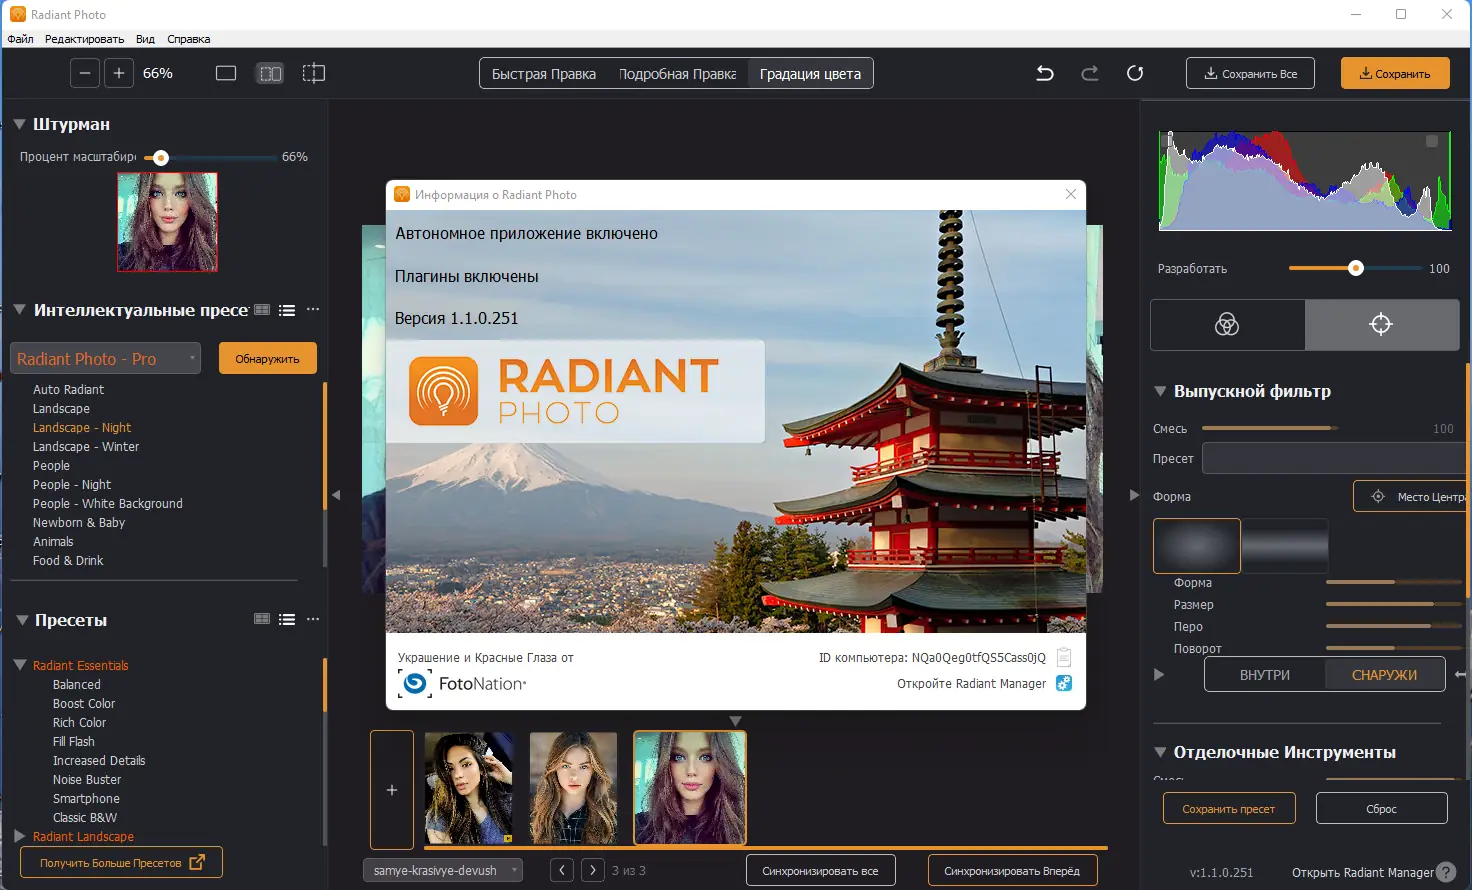
Task: Adjust the Смесь slider
Action: [1270, 428]
